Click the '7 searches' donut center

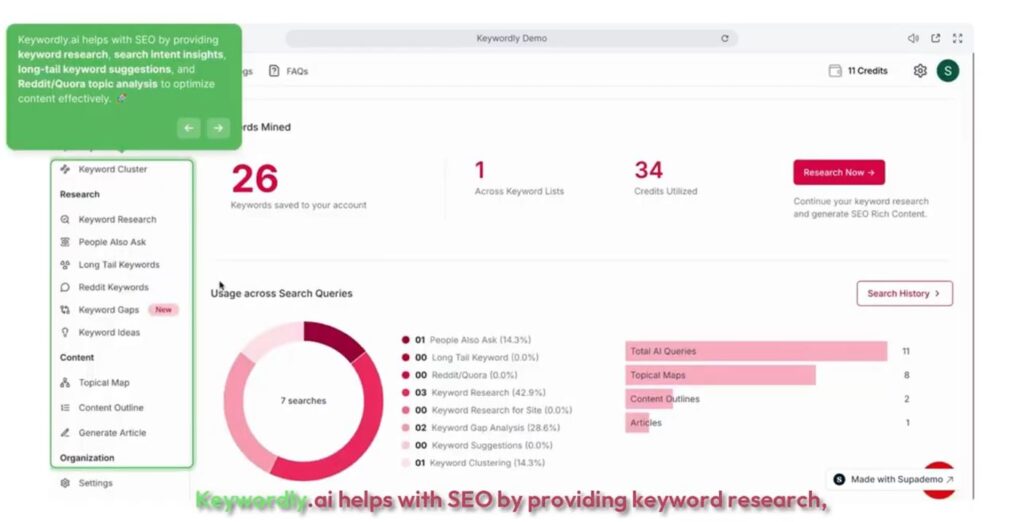303,400
